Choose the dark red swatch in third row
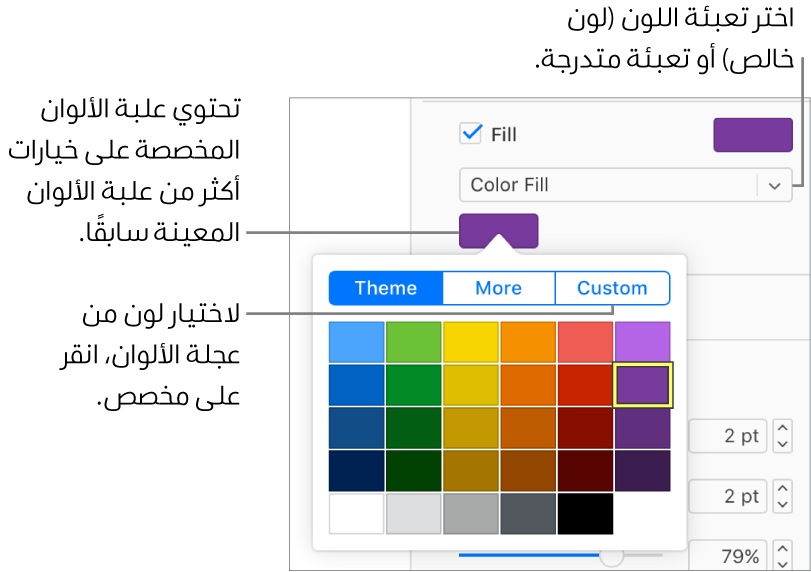The height and width of the screenshot is (572, 811). coord(585,428)
